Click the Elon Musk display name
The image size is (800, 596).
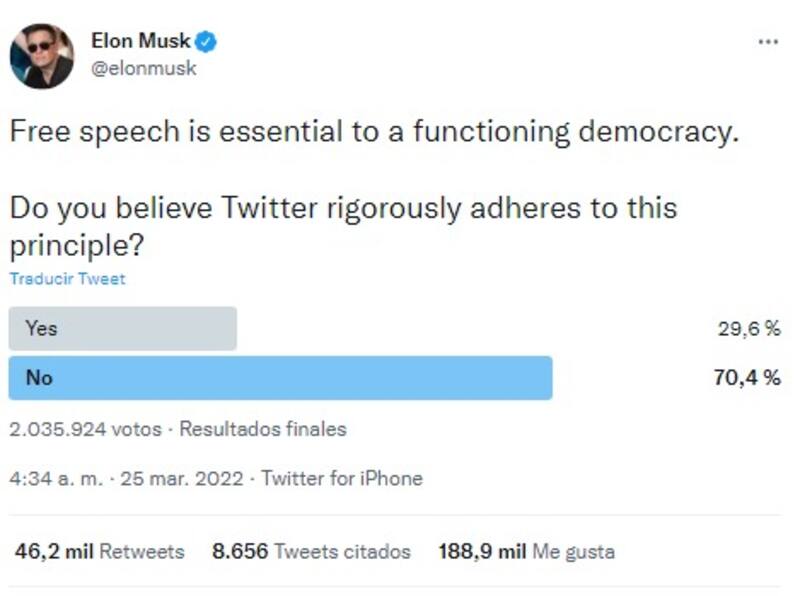pos(140,42)
